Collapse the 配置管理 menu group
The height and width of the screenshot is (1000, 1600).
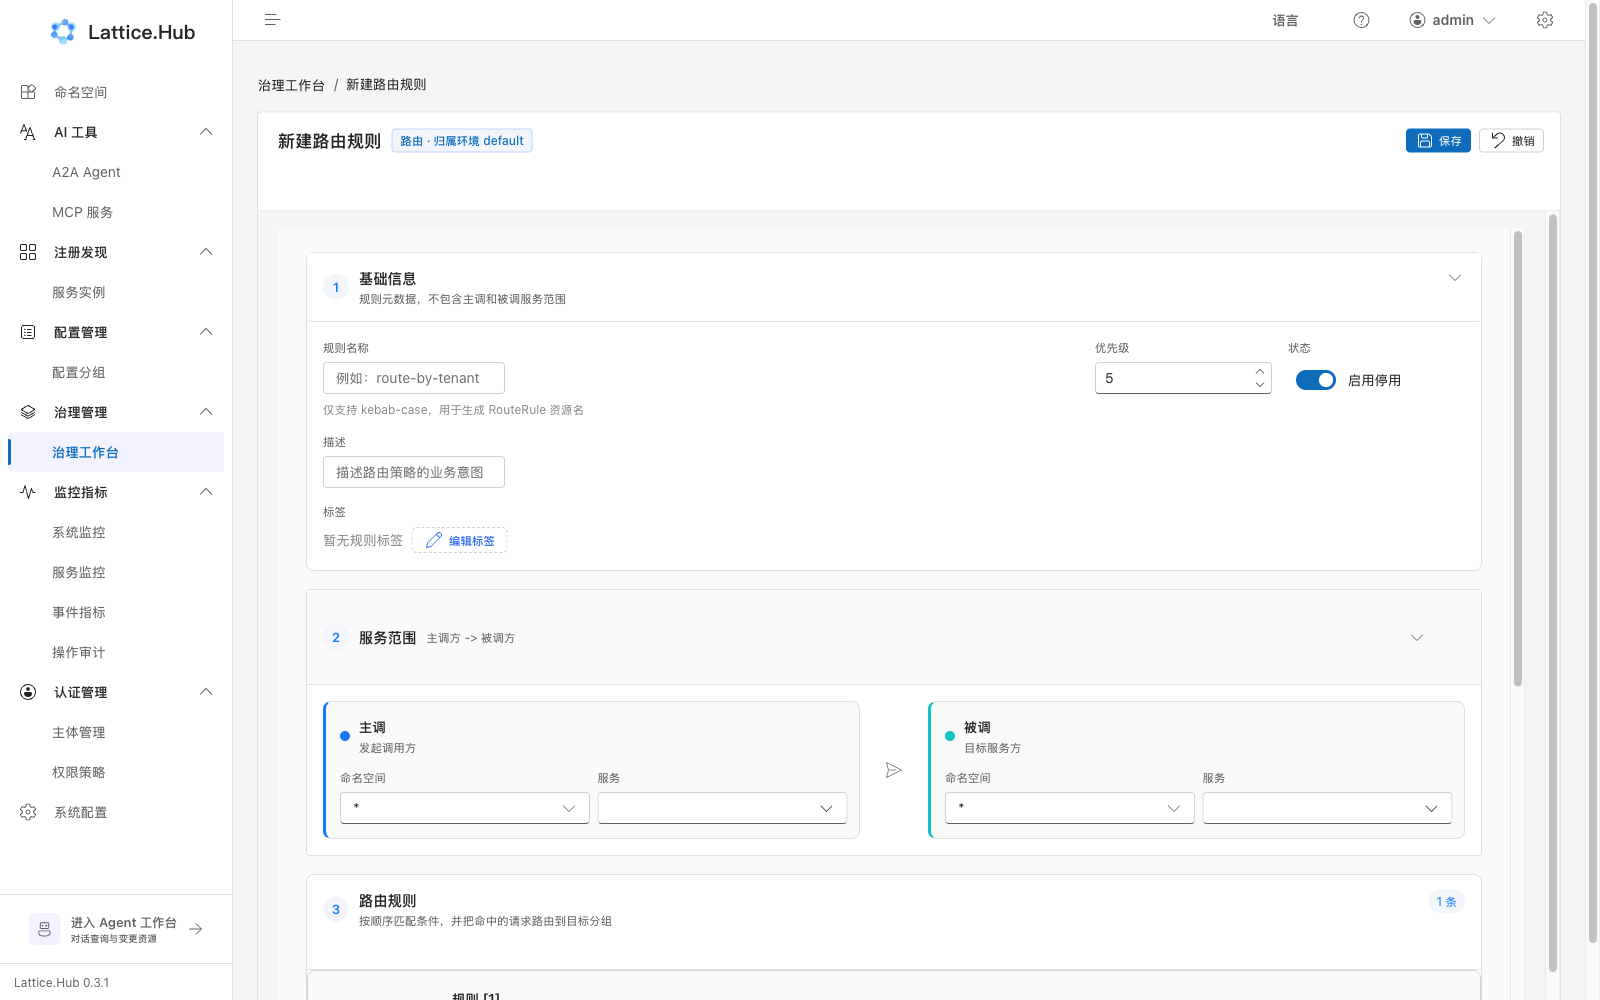pos(206,332)
